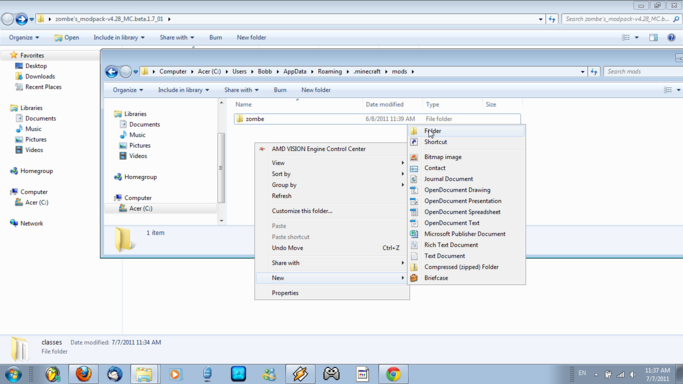
Task: Click game controller taskbar icon
Action: [331, 374]
